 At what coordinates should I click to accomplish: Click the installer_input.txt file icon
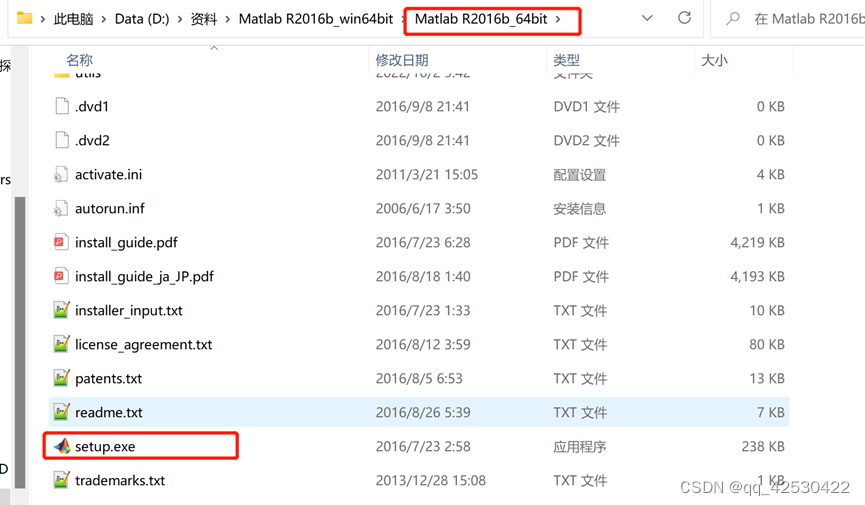[61, 310]
